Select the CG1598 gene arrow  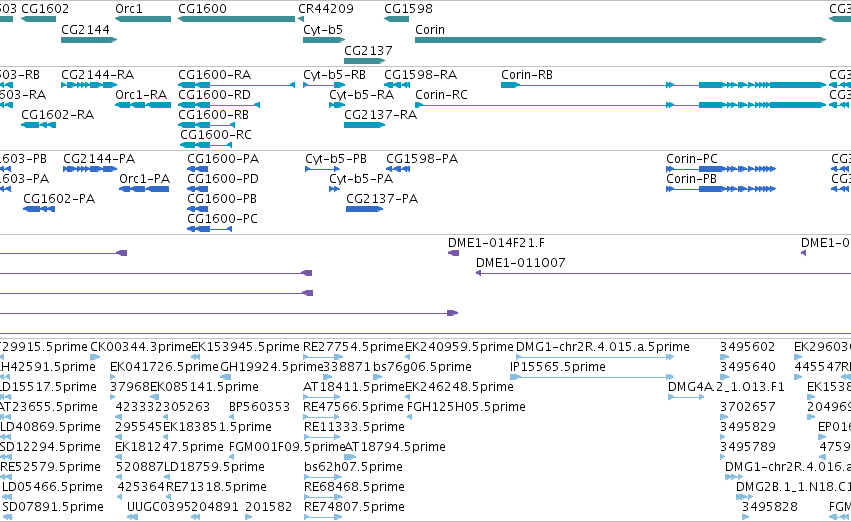396,19
